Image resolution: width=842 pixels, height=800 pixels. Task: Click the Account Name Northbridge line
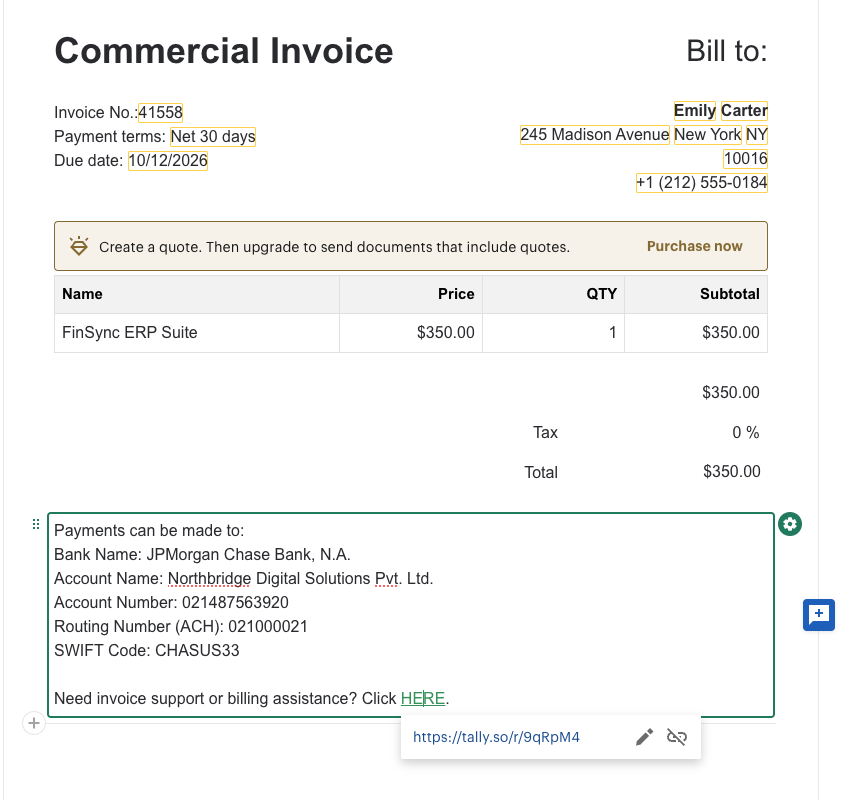(x=244, y=578)
